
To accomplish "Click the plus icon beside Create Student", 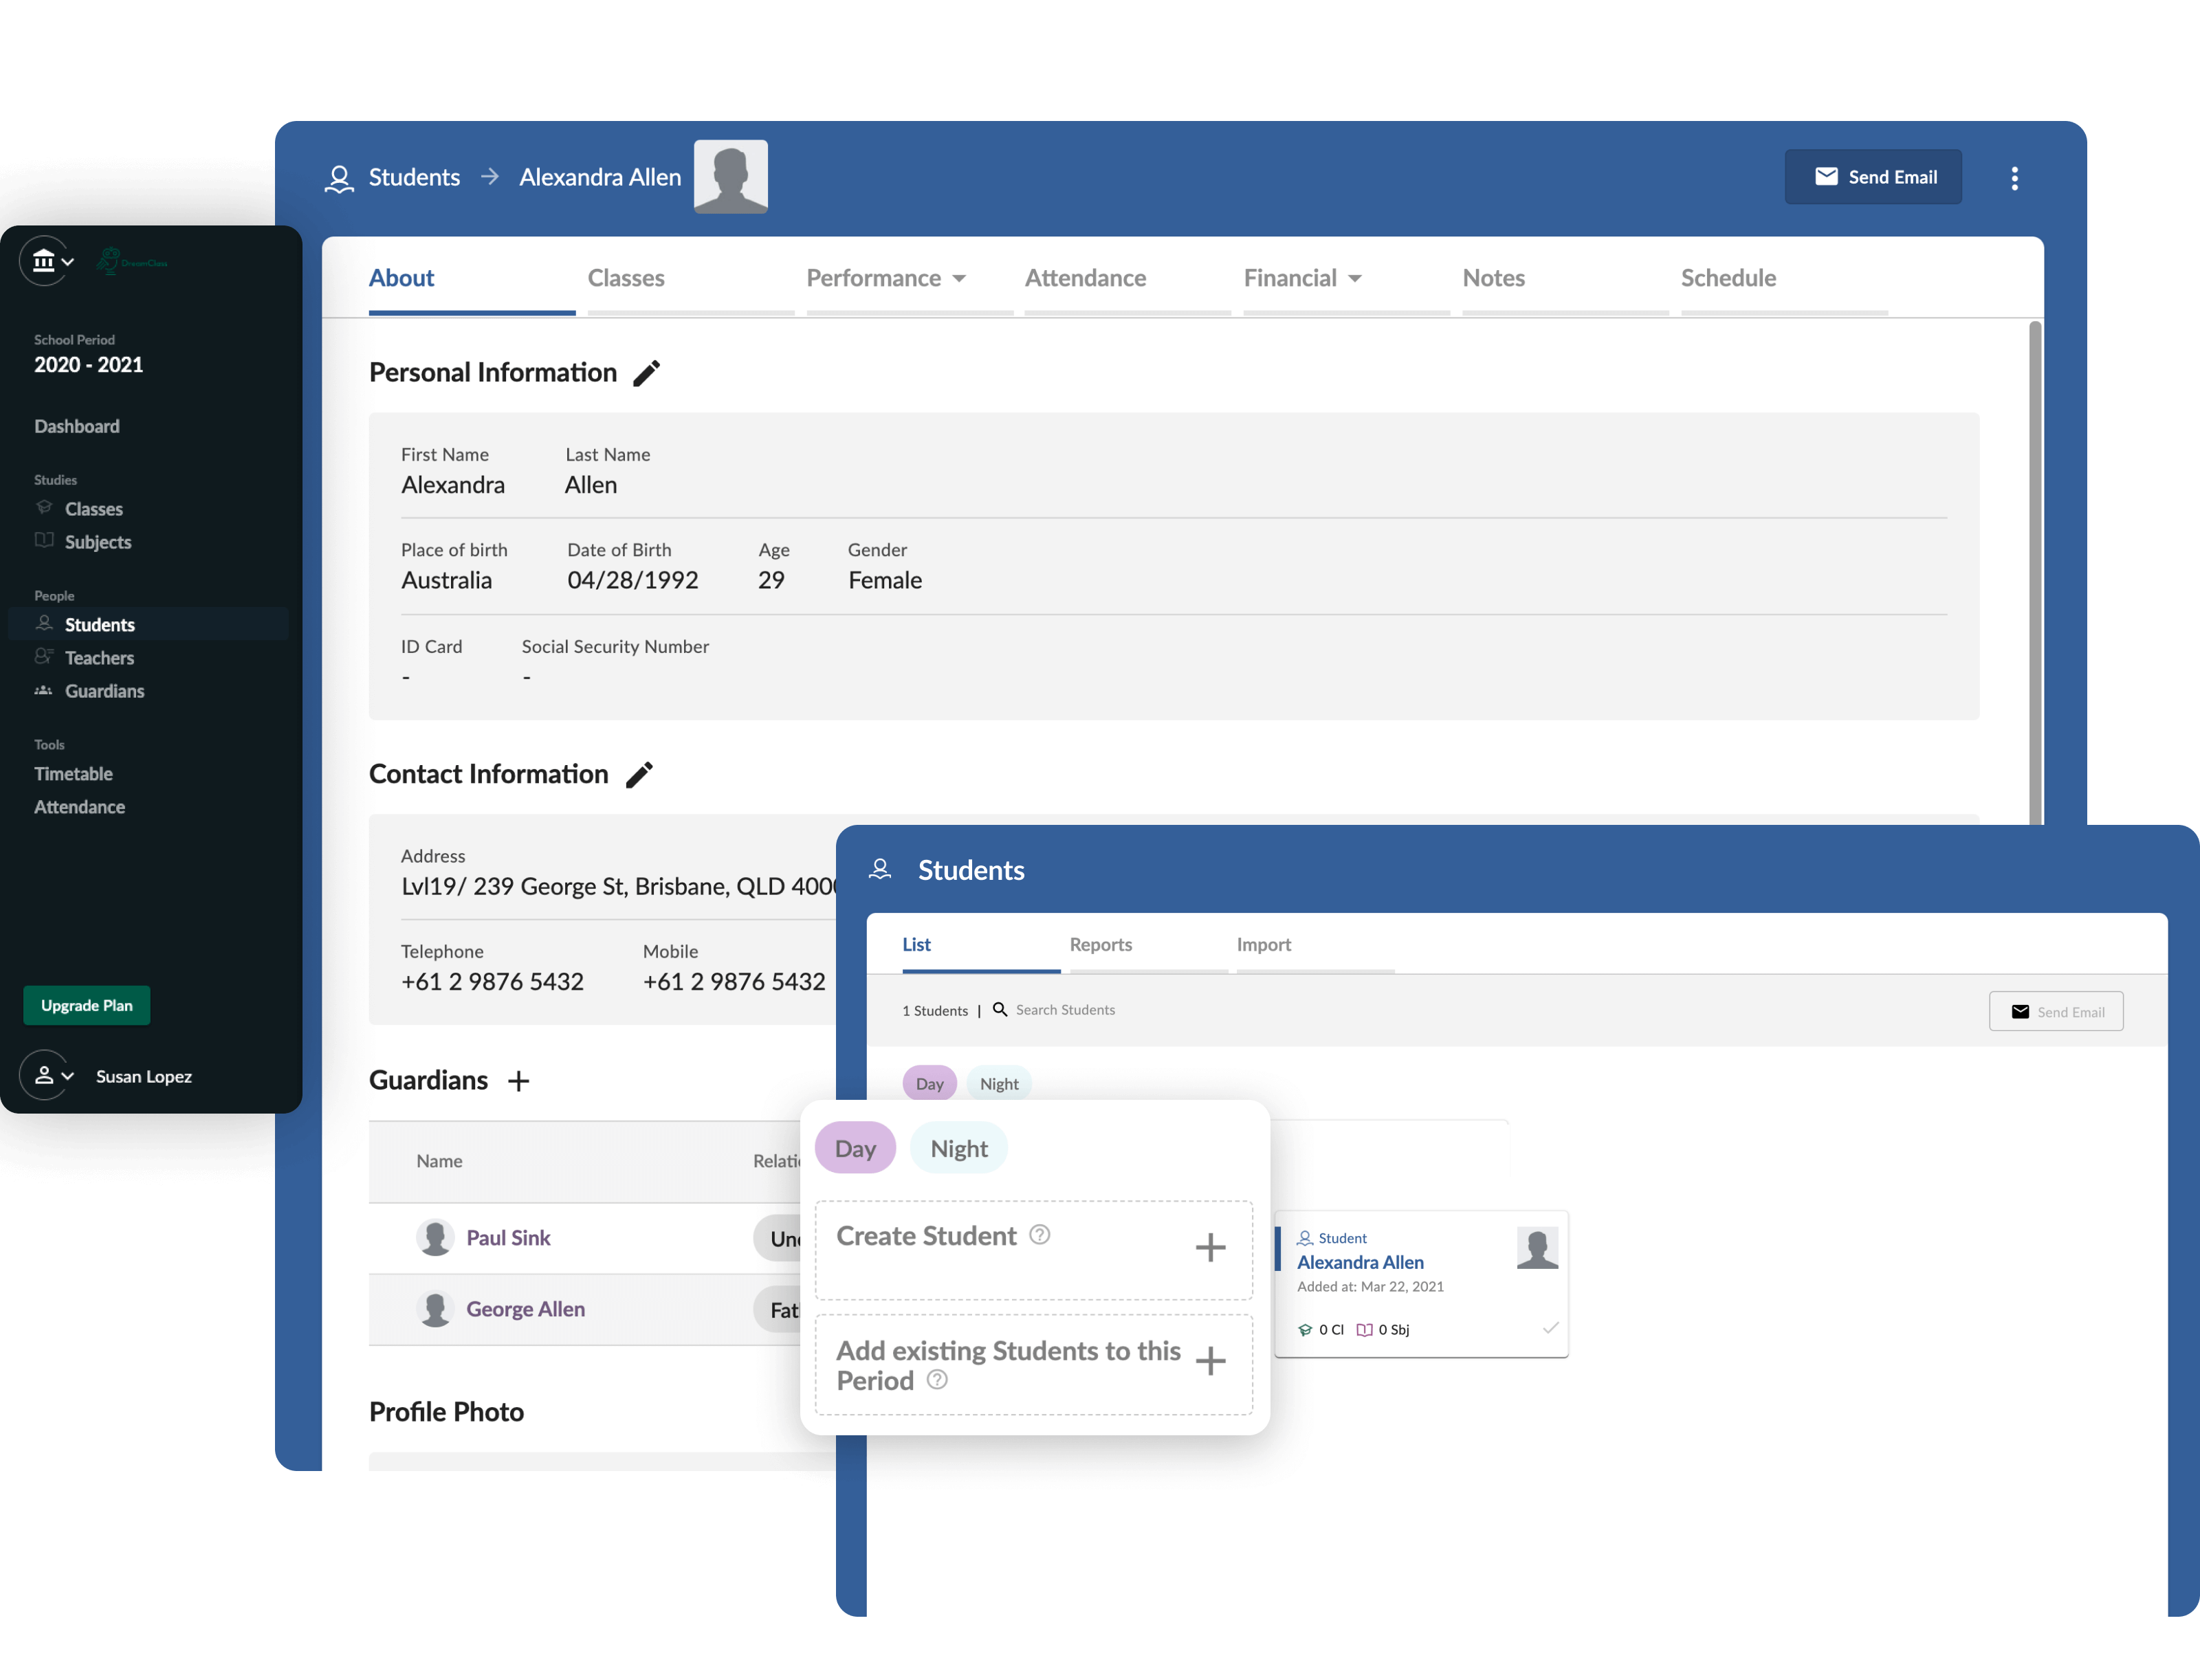I will (x=1210, y=1247).
